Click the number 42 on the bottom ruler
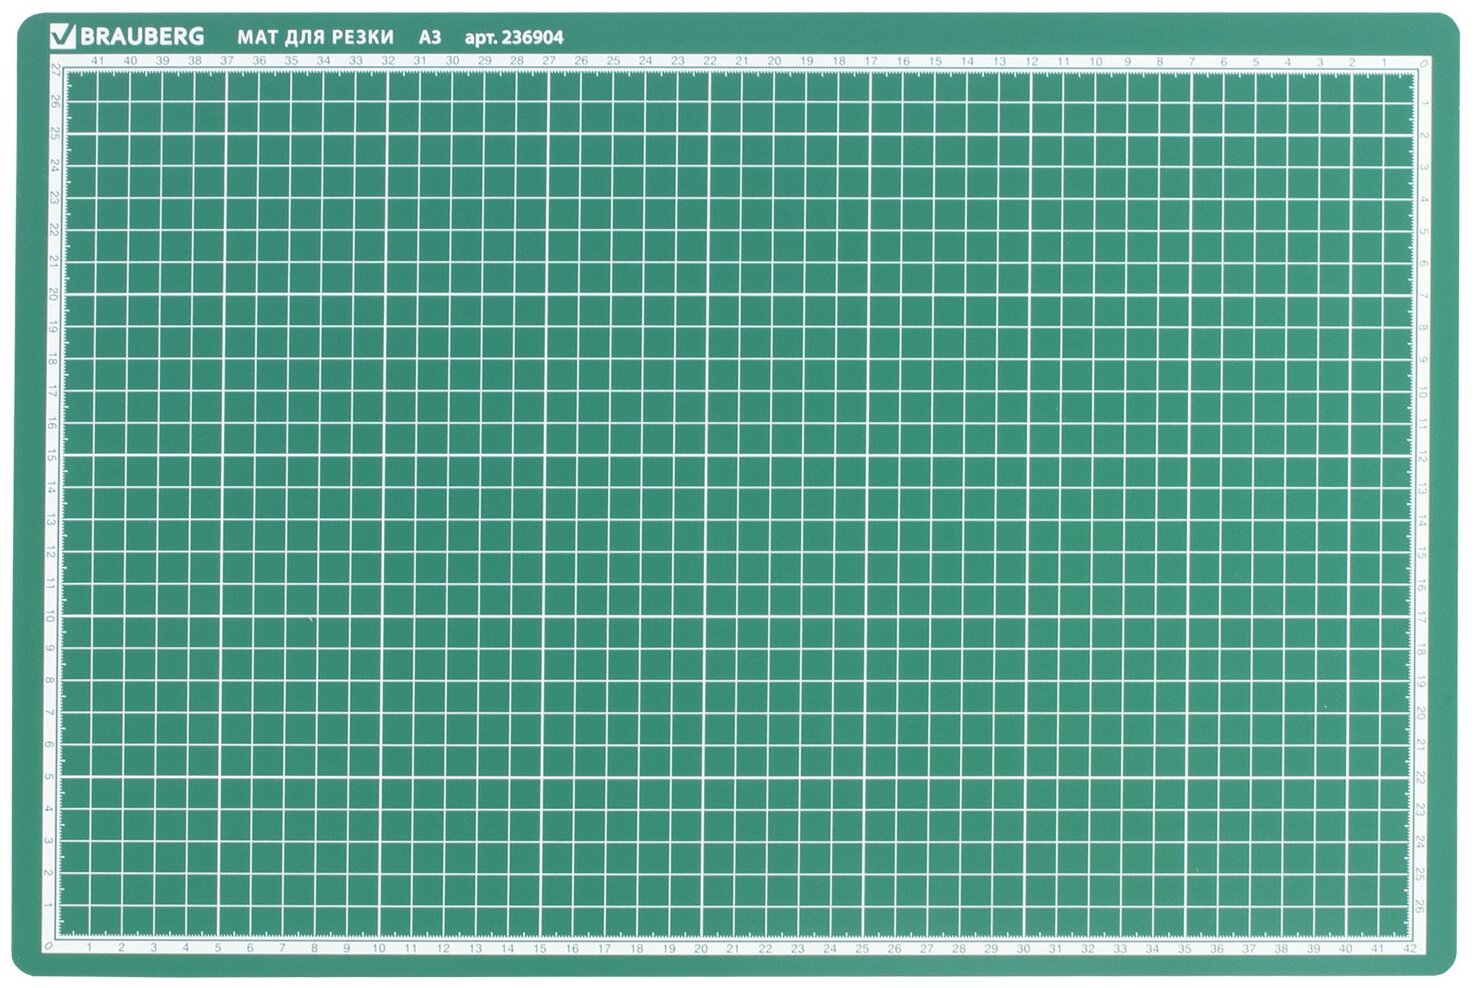This screenshot has width=1476, height=988. tap(1410, 947)
